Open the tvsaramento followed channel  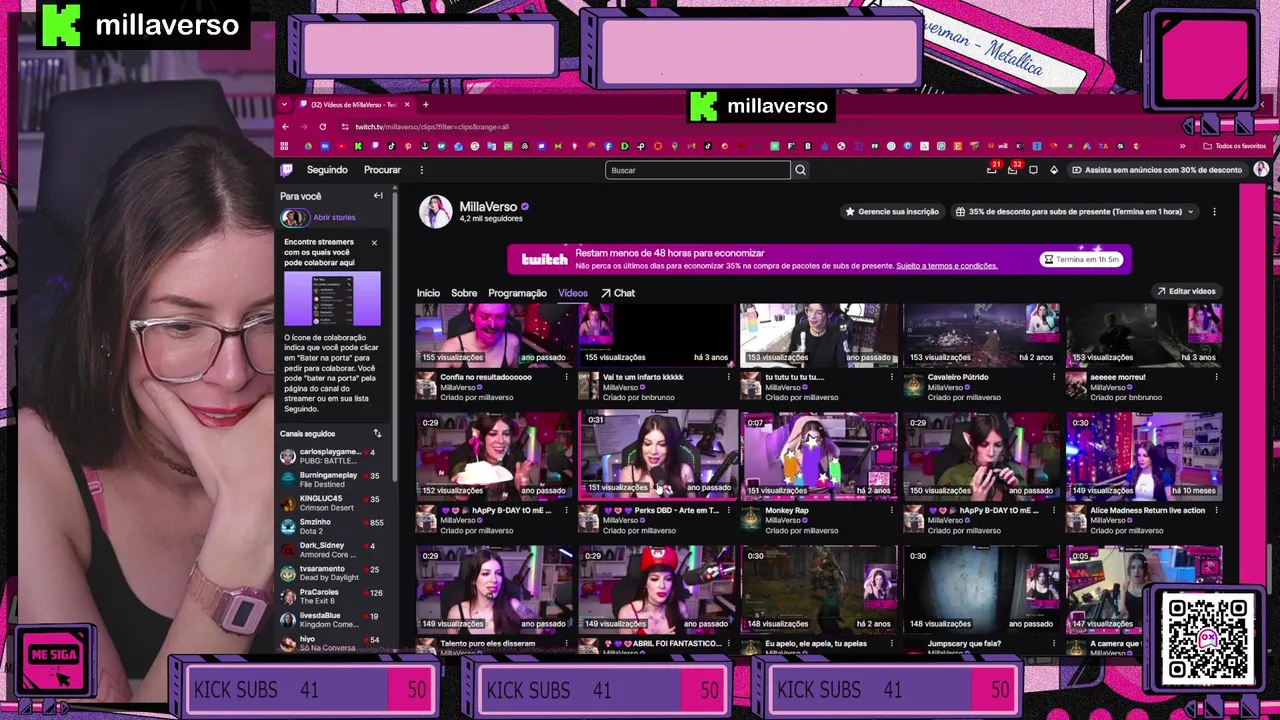pos(330,573)
